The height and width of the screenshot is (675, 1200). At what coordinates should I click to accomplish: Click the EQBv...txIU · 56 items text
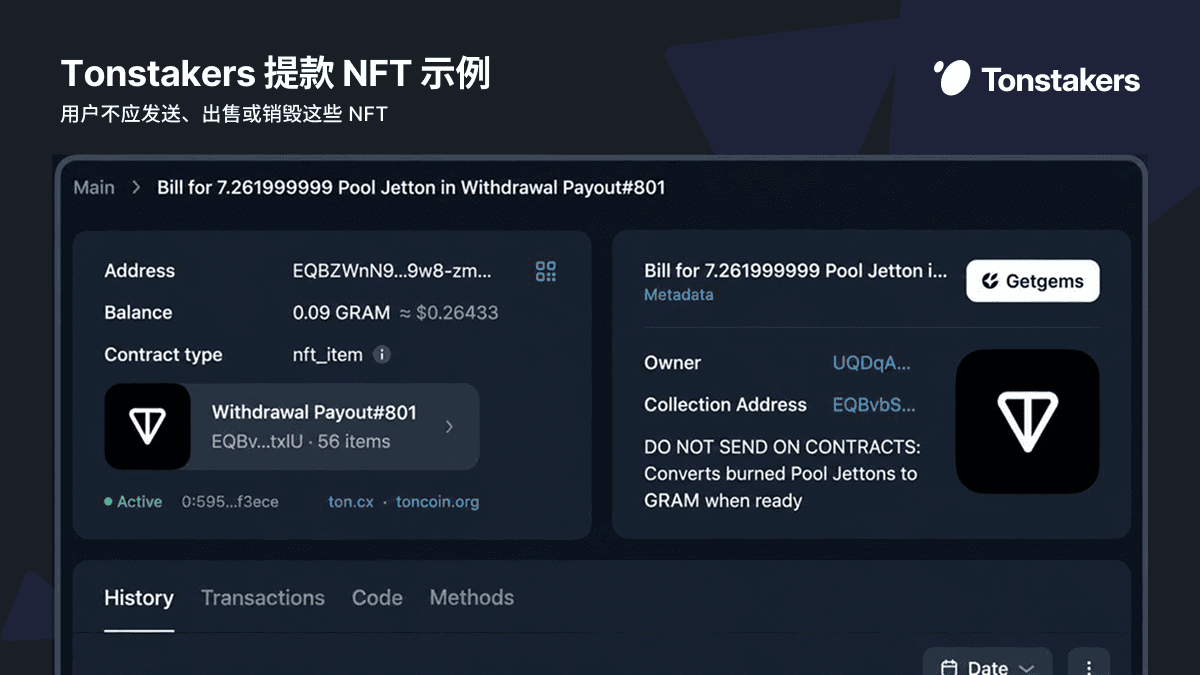pyautogui.click(x=301, y=441)
